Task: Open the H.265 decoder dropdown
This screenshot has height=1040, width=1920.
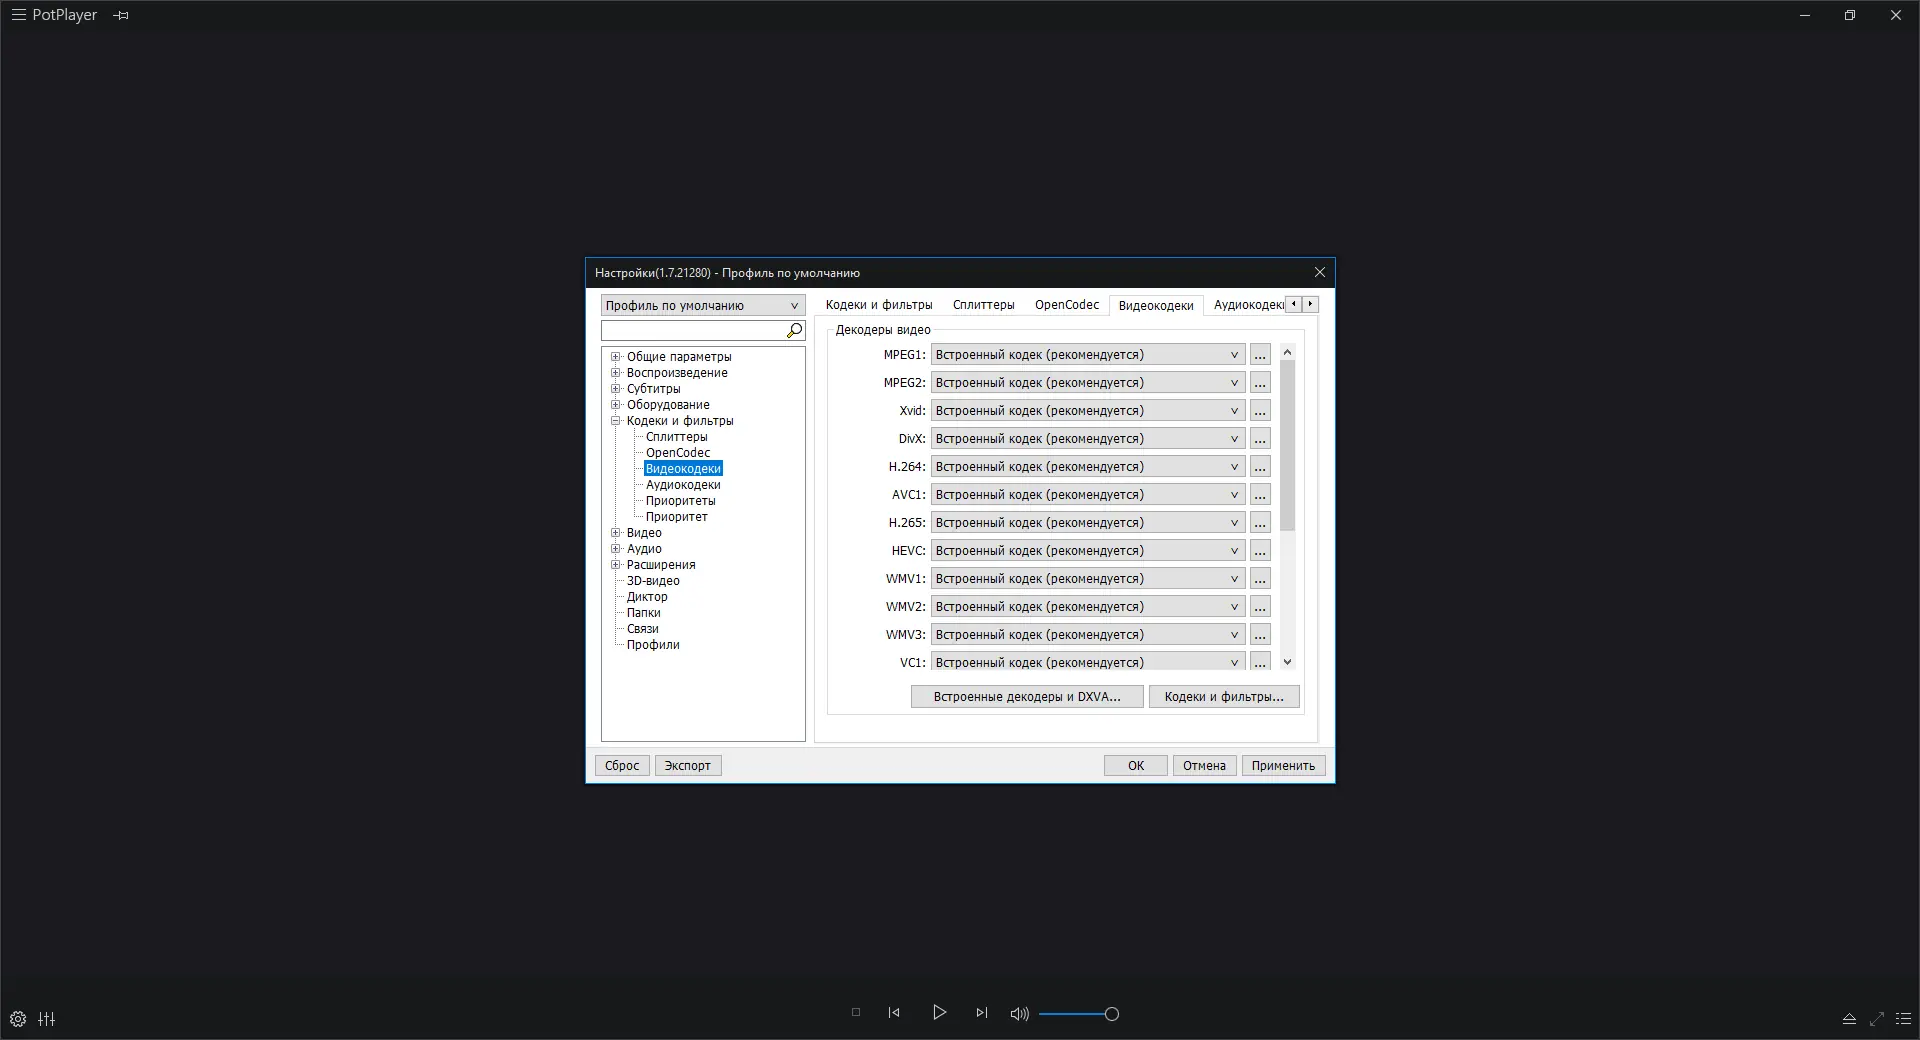Action: [1088, 523]
